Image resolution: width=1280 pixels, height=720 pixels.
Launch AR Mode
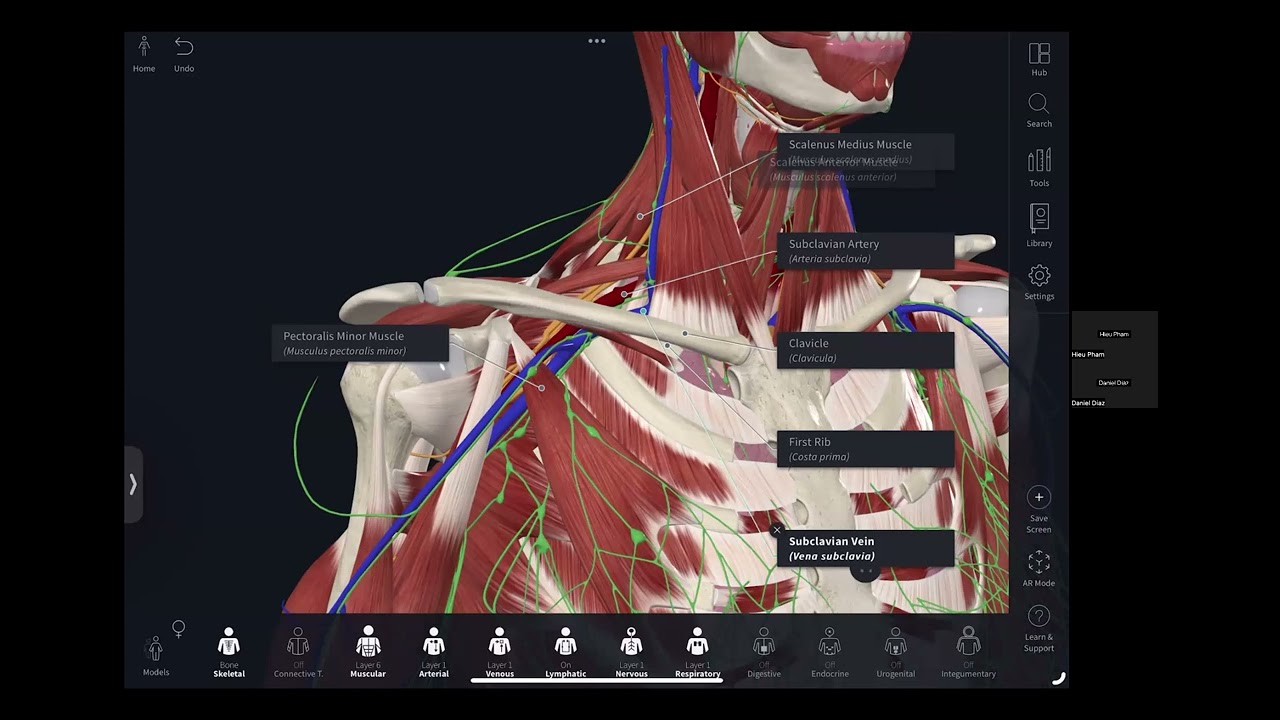(1039, 568)
